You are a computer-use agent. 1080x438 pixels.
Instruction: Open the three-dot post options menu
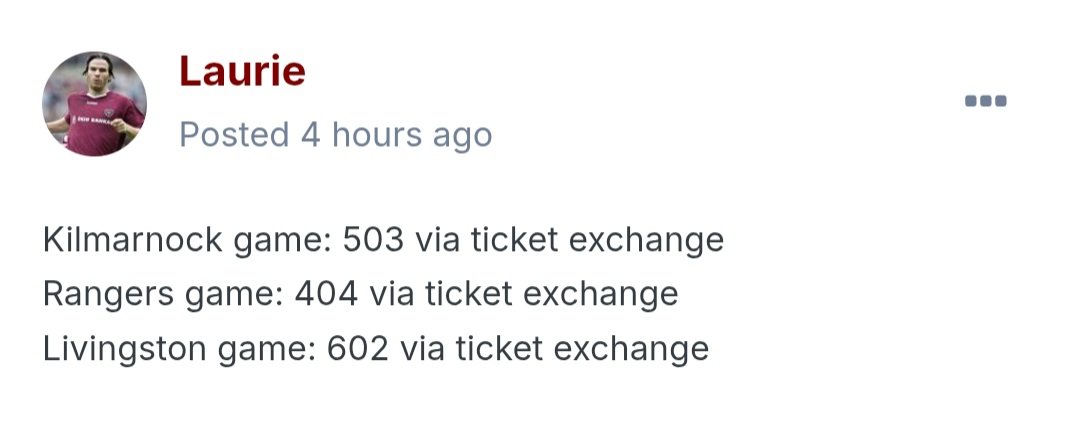tap(985, 101)
